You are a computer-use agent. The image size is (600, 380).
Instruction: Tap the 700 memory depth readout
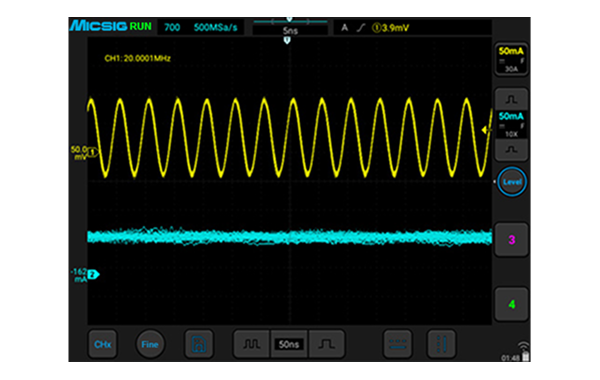coord(172,28)
